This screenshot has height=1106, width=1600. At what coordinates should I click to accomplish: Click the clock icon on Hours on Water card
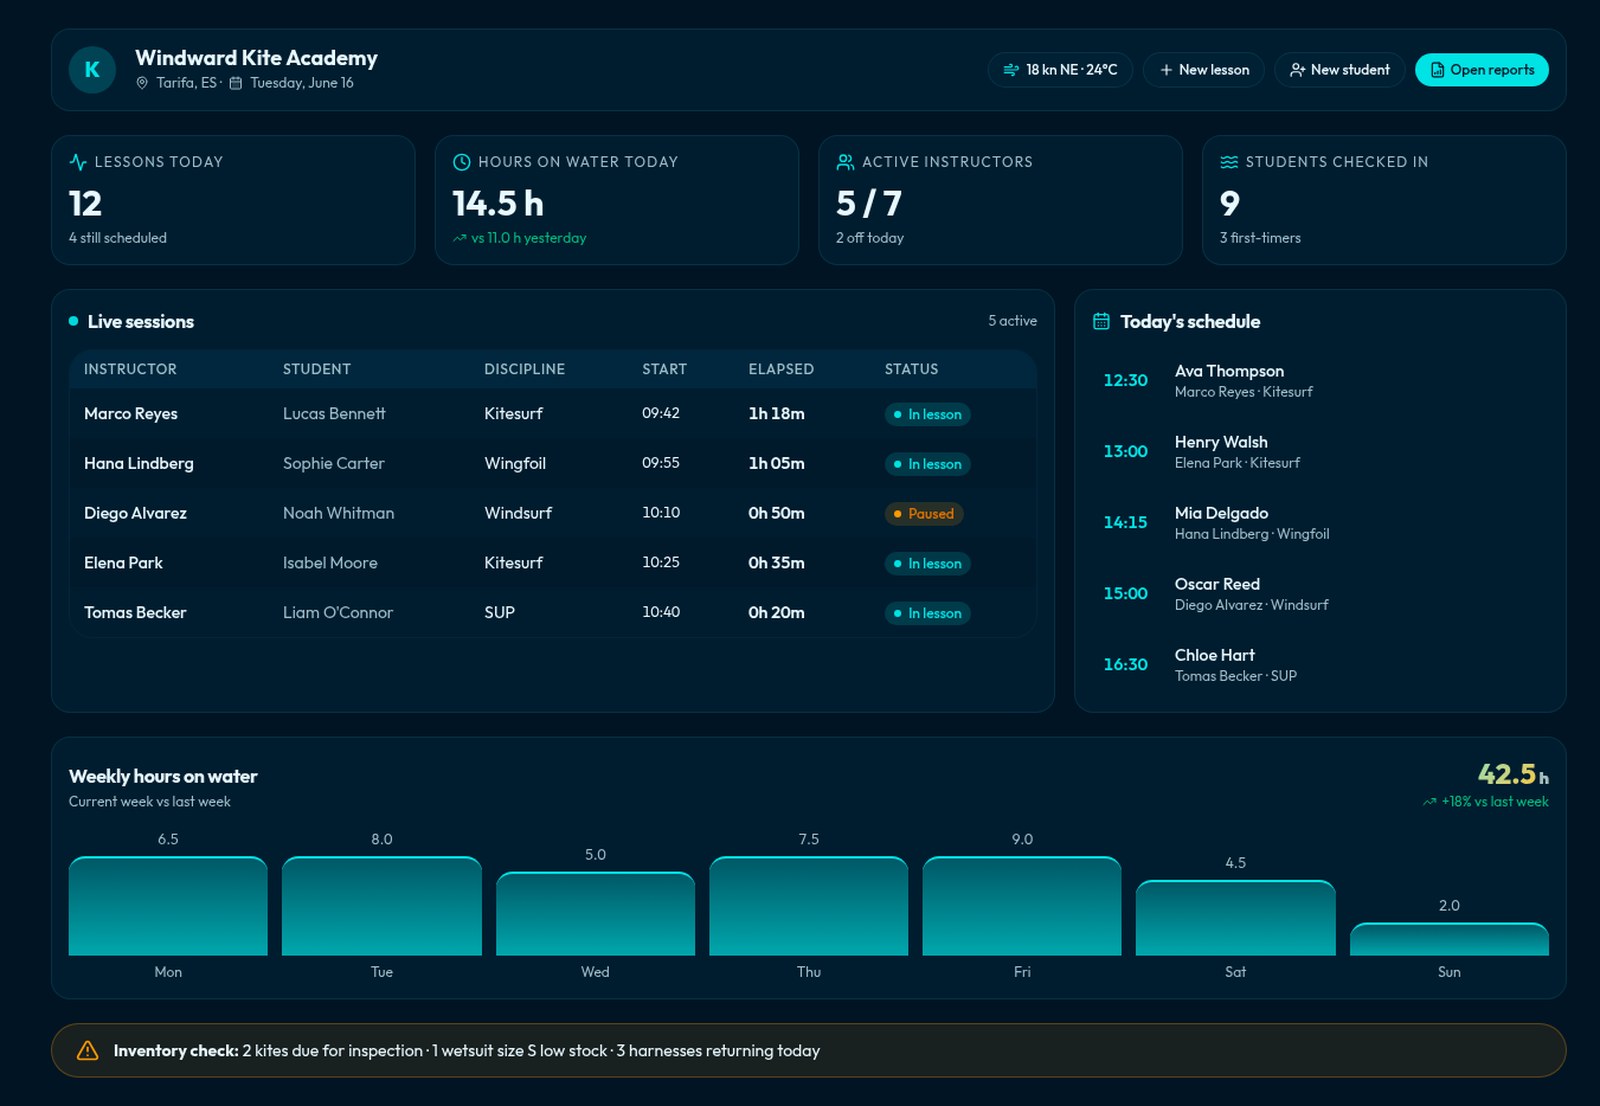click(462, 162)
